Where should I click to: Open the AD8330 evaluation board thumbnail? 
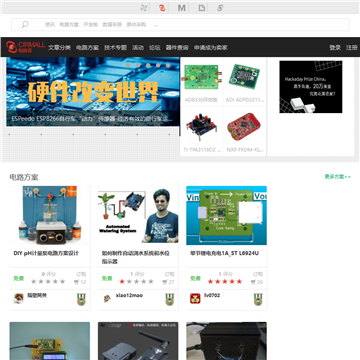click(x=201, y=77)
